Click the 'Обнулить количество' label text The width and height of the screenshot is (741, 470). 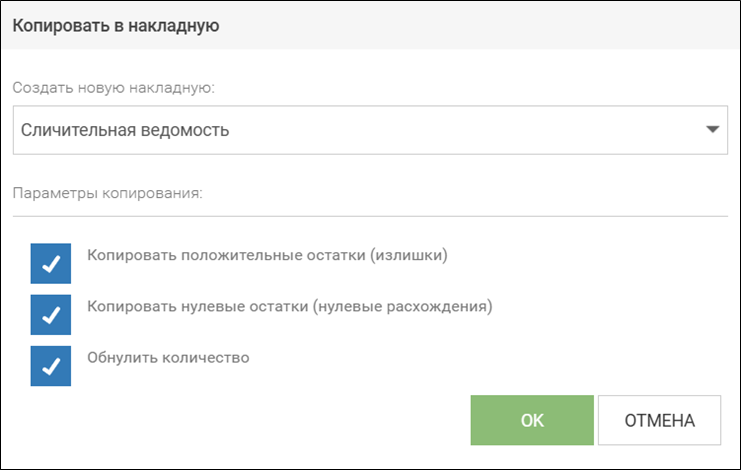[167, 357]
